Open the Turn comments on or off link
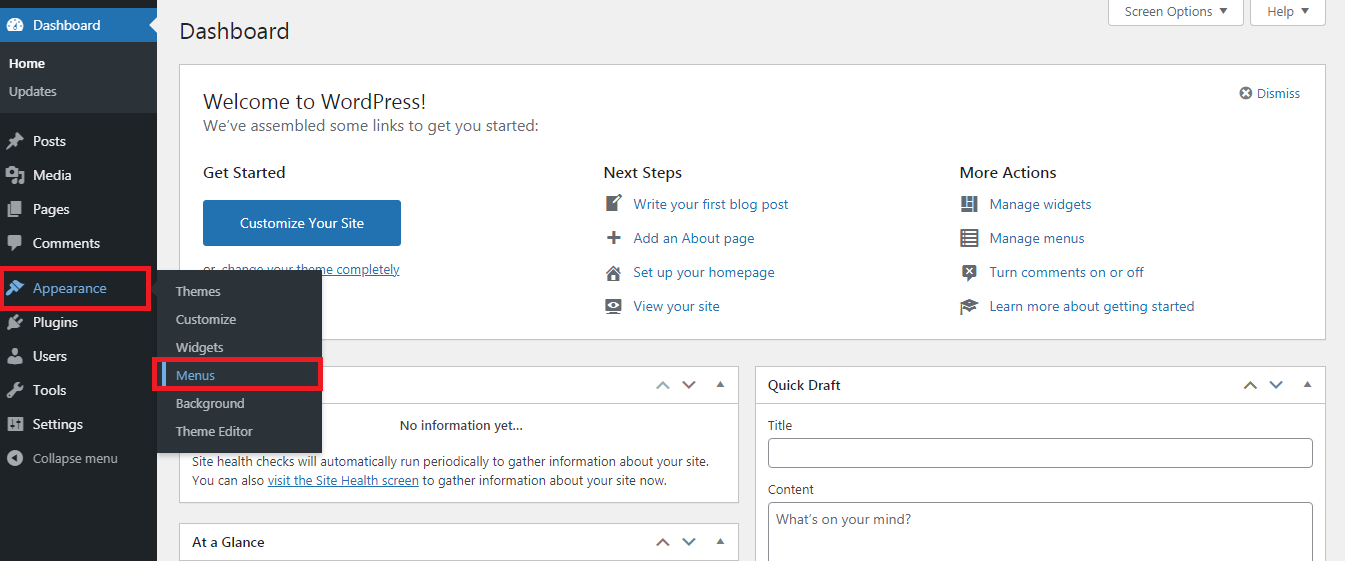 click(x=1067, y=272)
